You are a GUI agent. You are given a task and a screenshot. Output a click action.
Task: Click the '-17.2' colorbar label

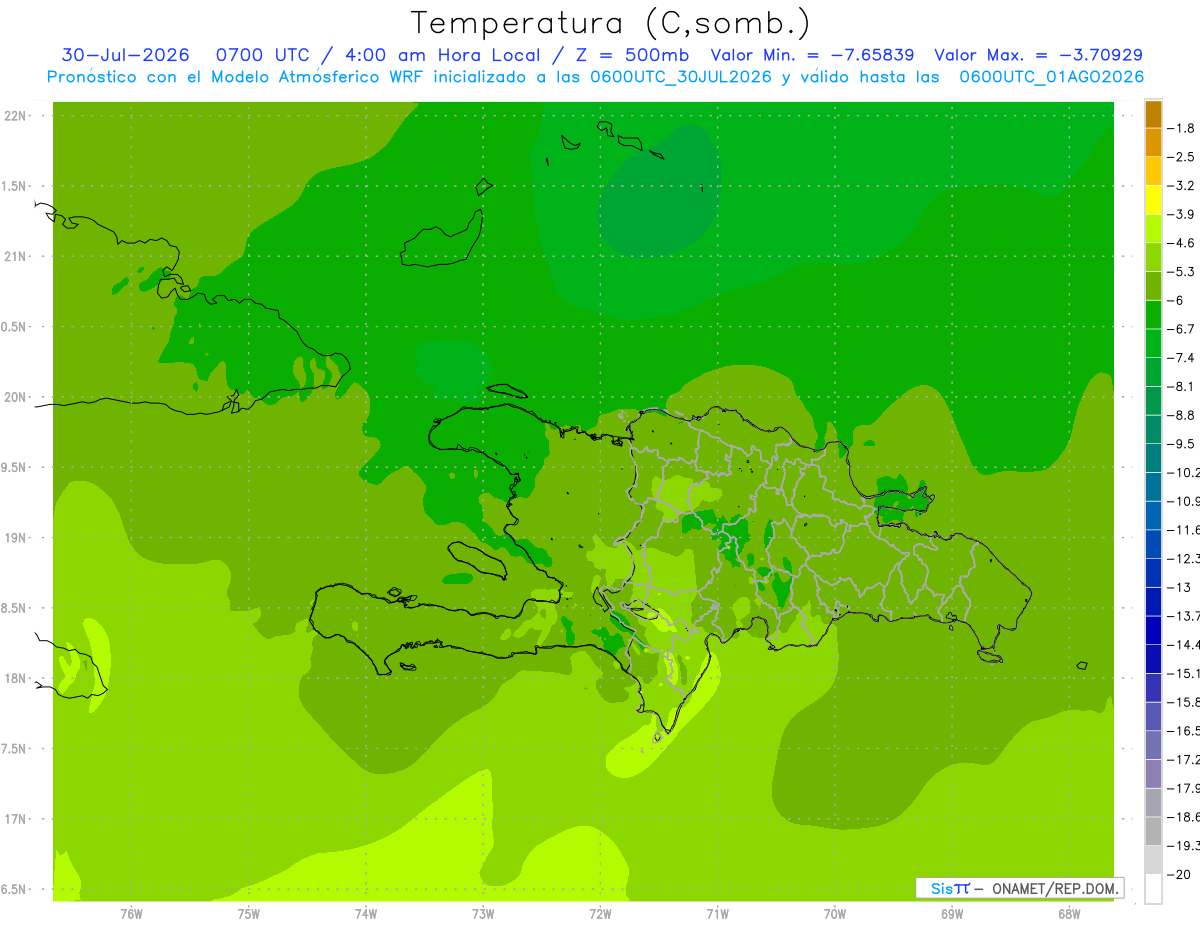point(1184,759)
